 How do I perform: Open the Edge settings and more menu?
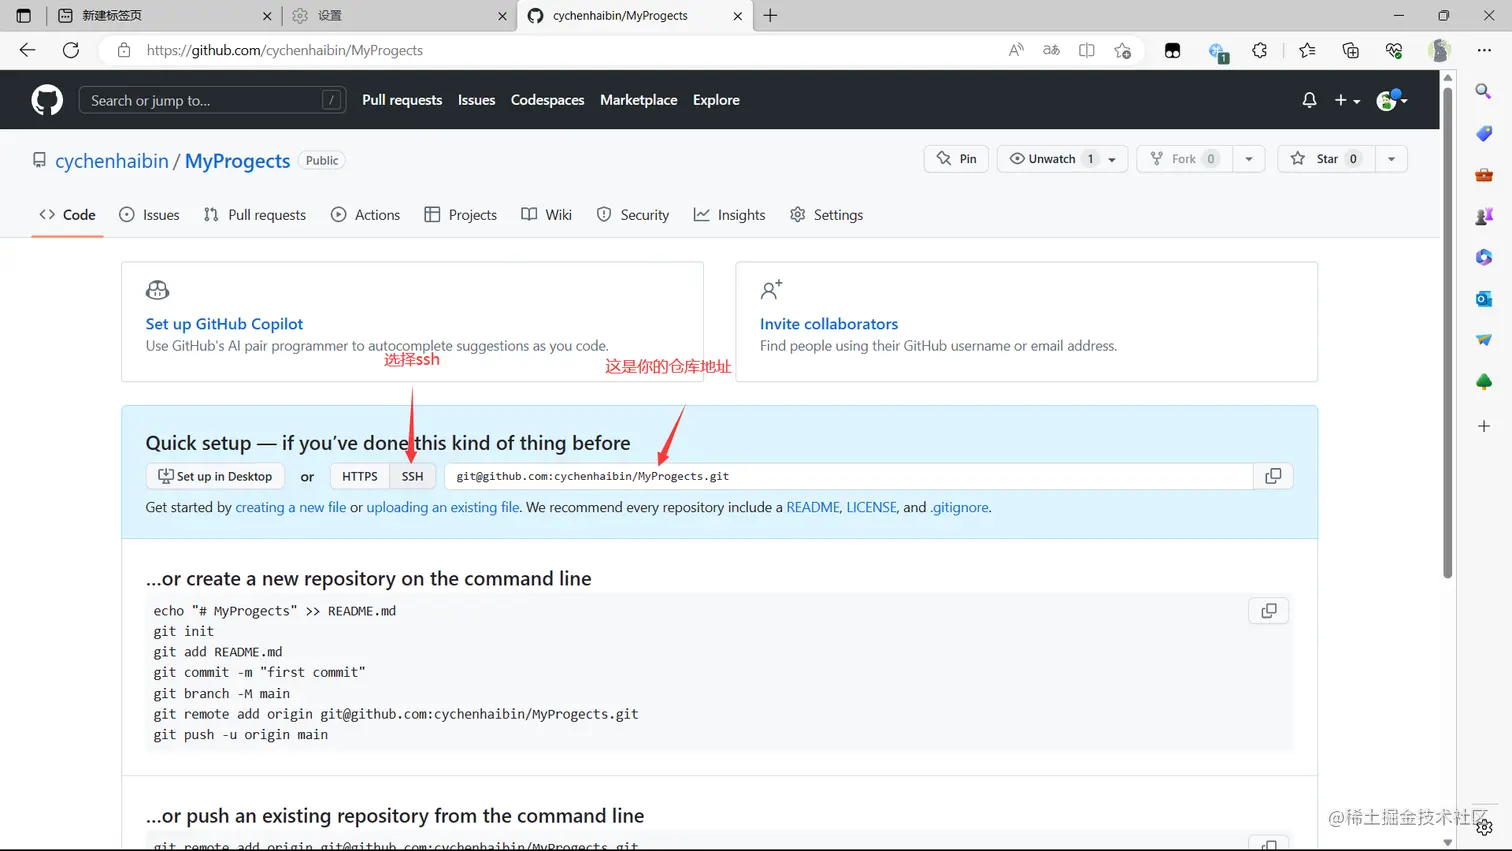click(x=1484, y=50)
